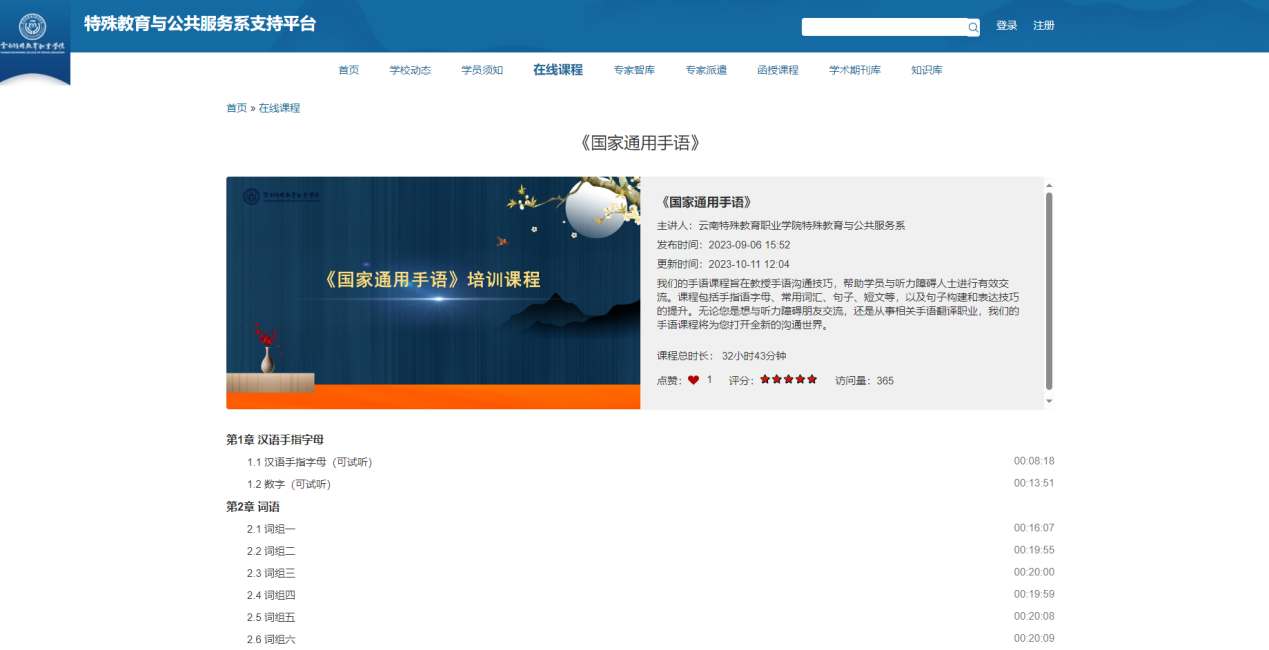The image size is (1269, 650).
Task: Open 学术期刊库 navigation item
Action: coord(854,70)
